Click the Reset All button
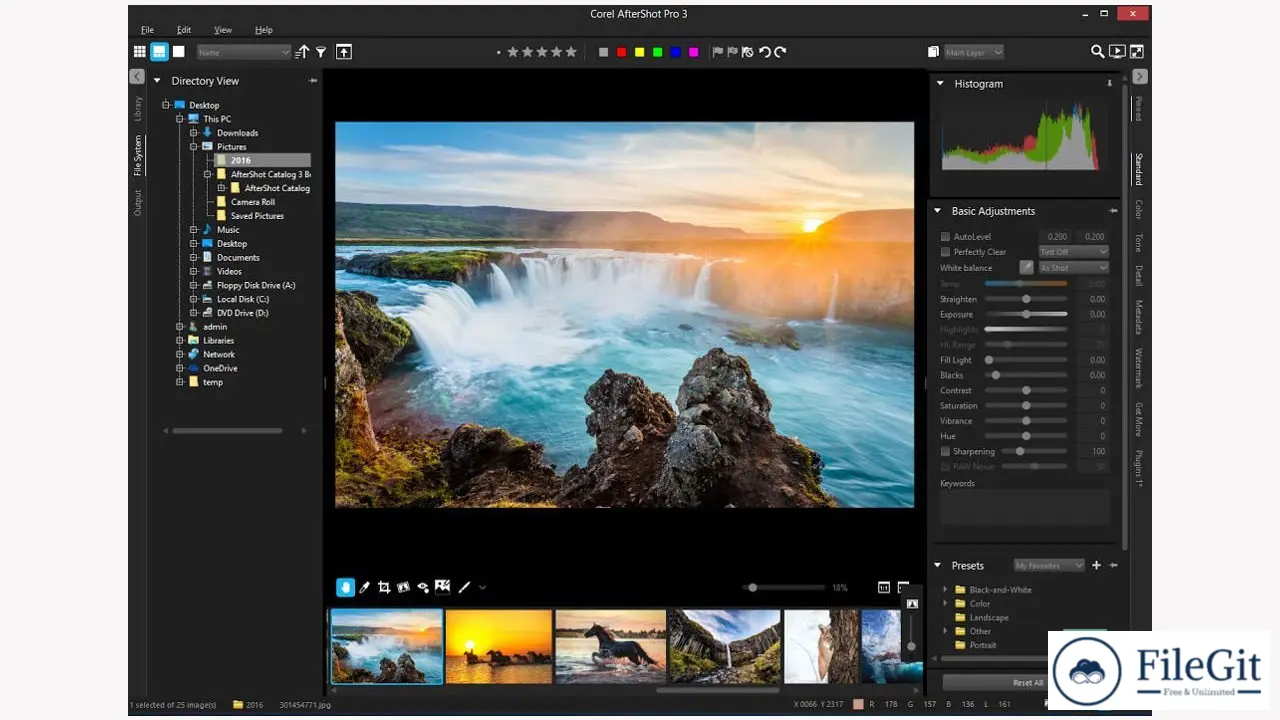The height and width of the screenshot is (720, 1280). coord(1028,683)
